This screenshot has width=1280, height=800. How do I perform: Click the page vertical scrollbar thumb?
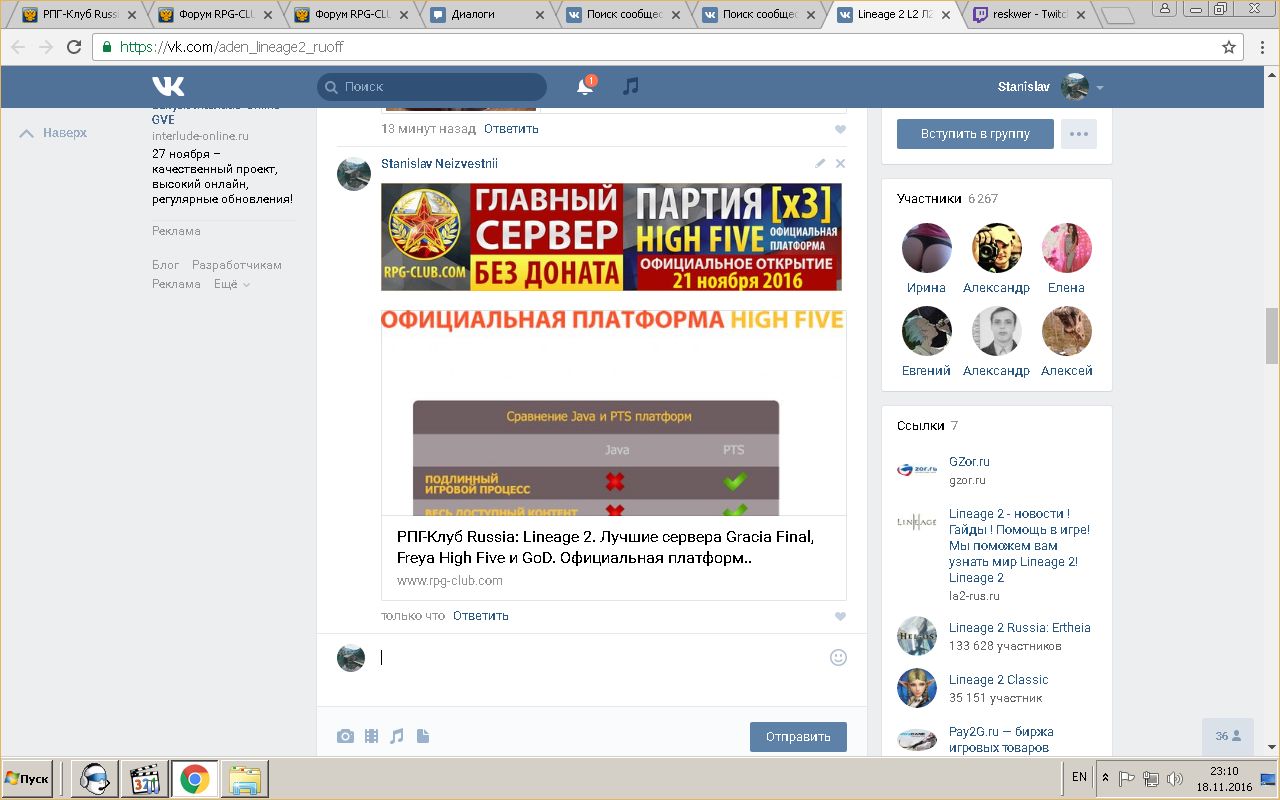pos(1272,336)
